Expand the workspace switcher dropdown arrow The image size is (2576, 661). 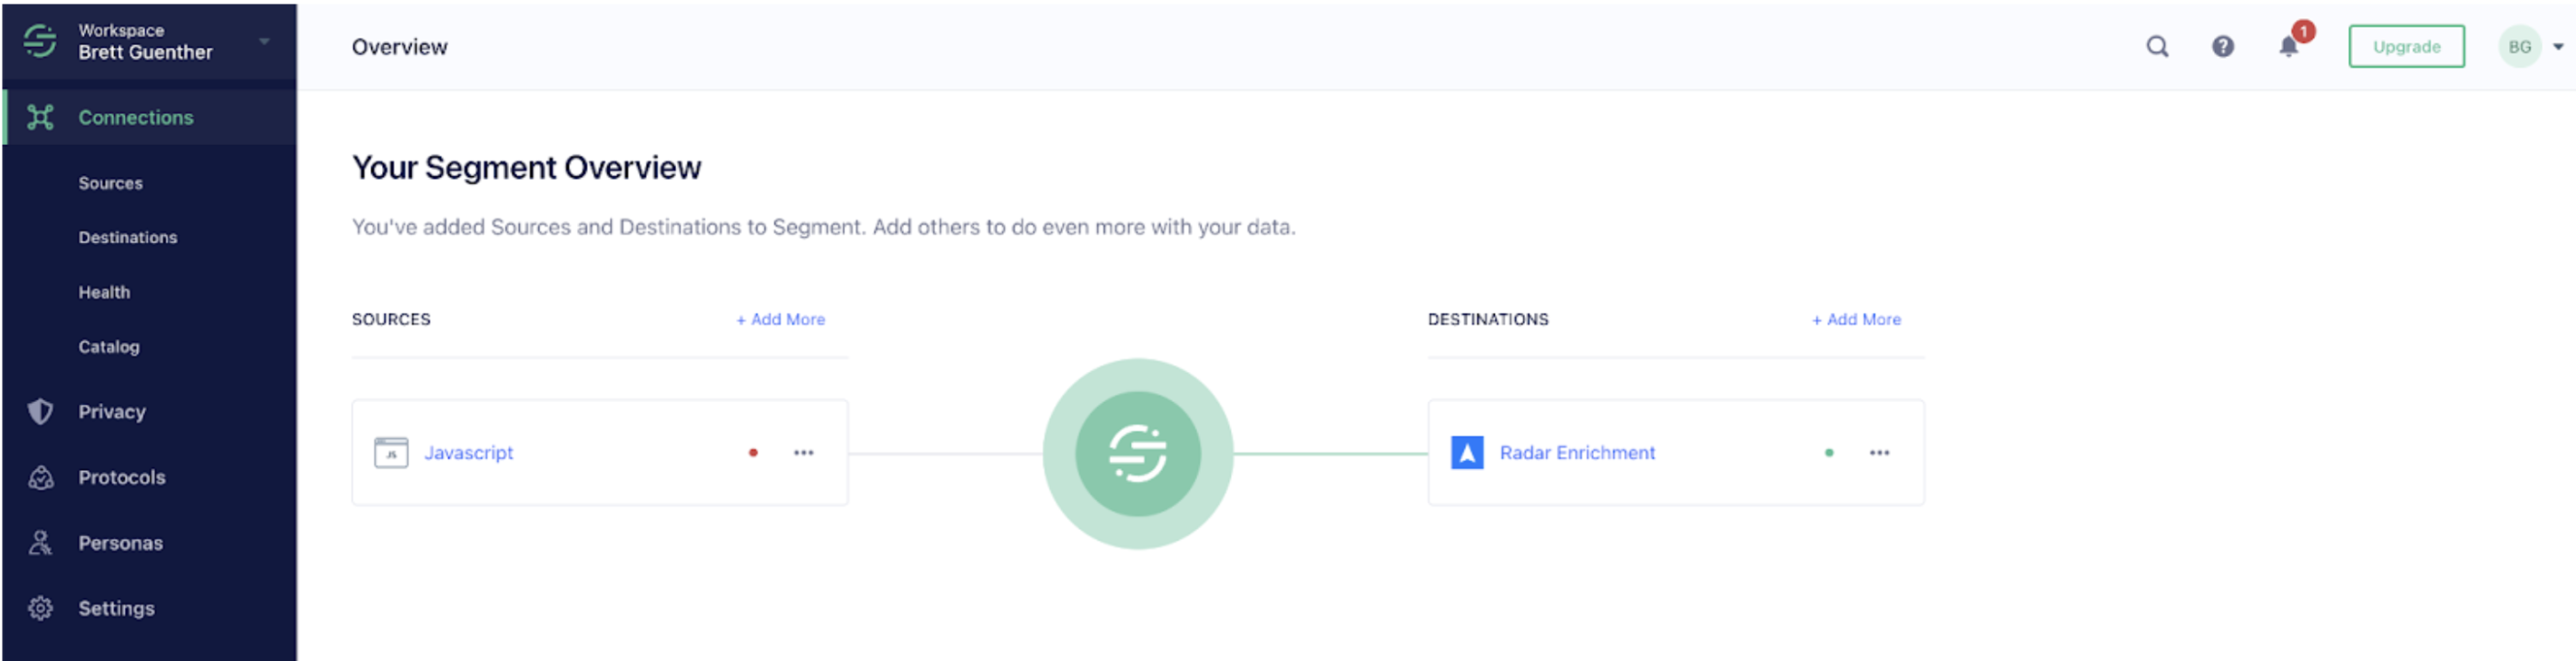point(264,42)
